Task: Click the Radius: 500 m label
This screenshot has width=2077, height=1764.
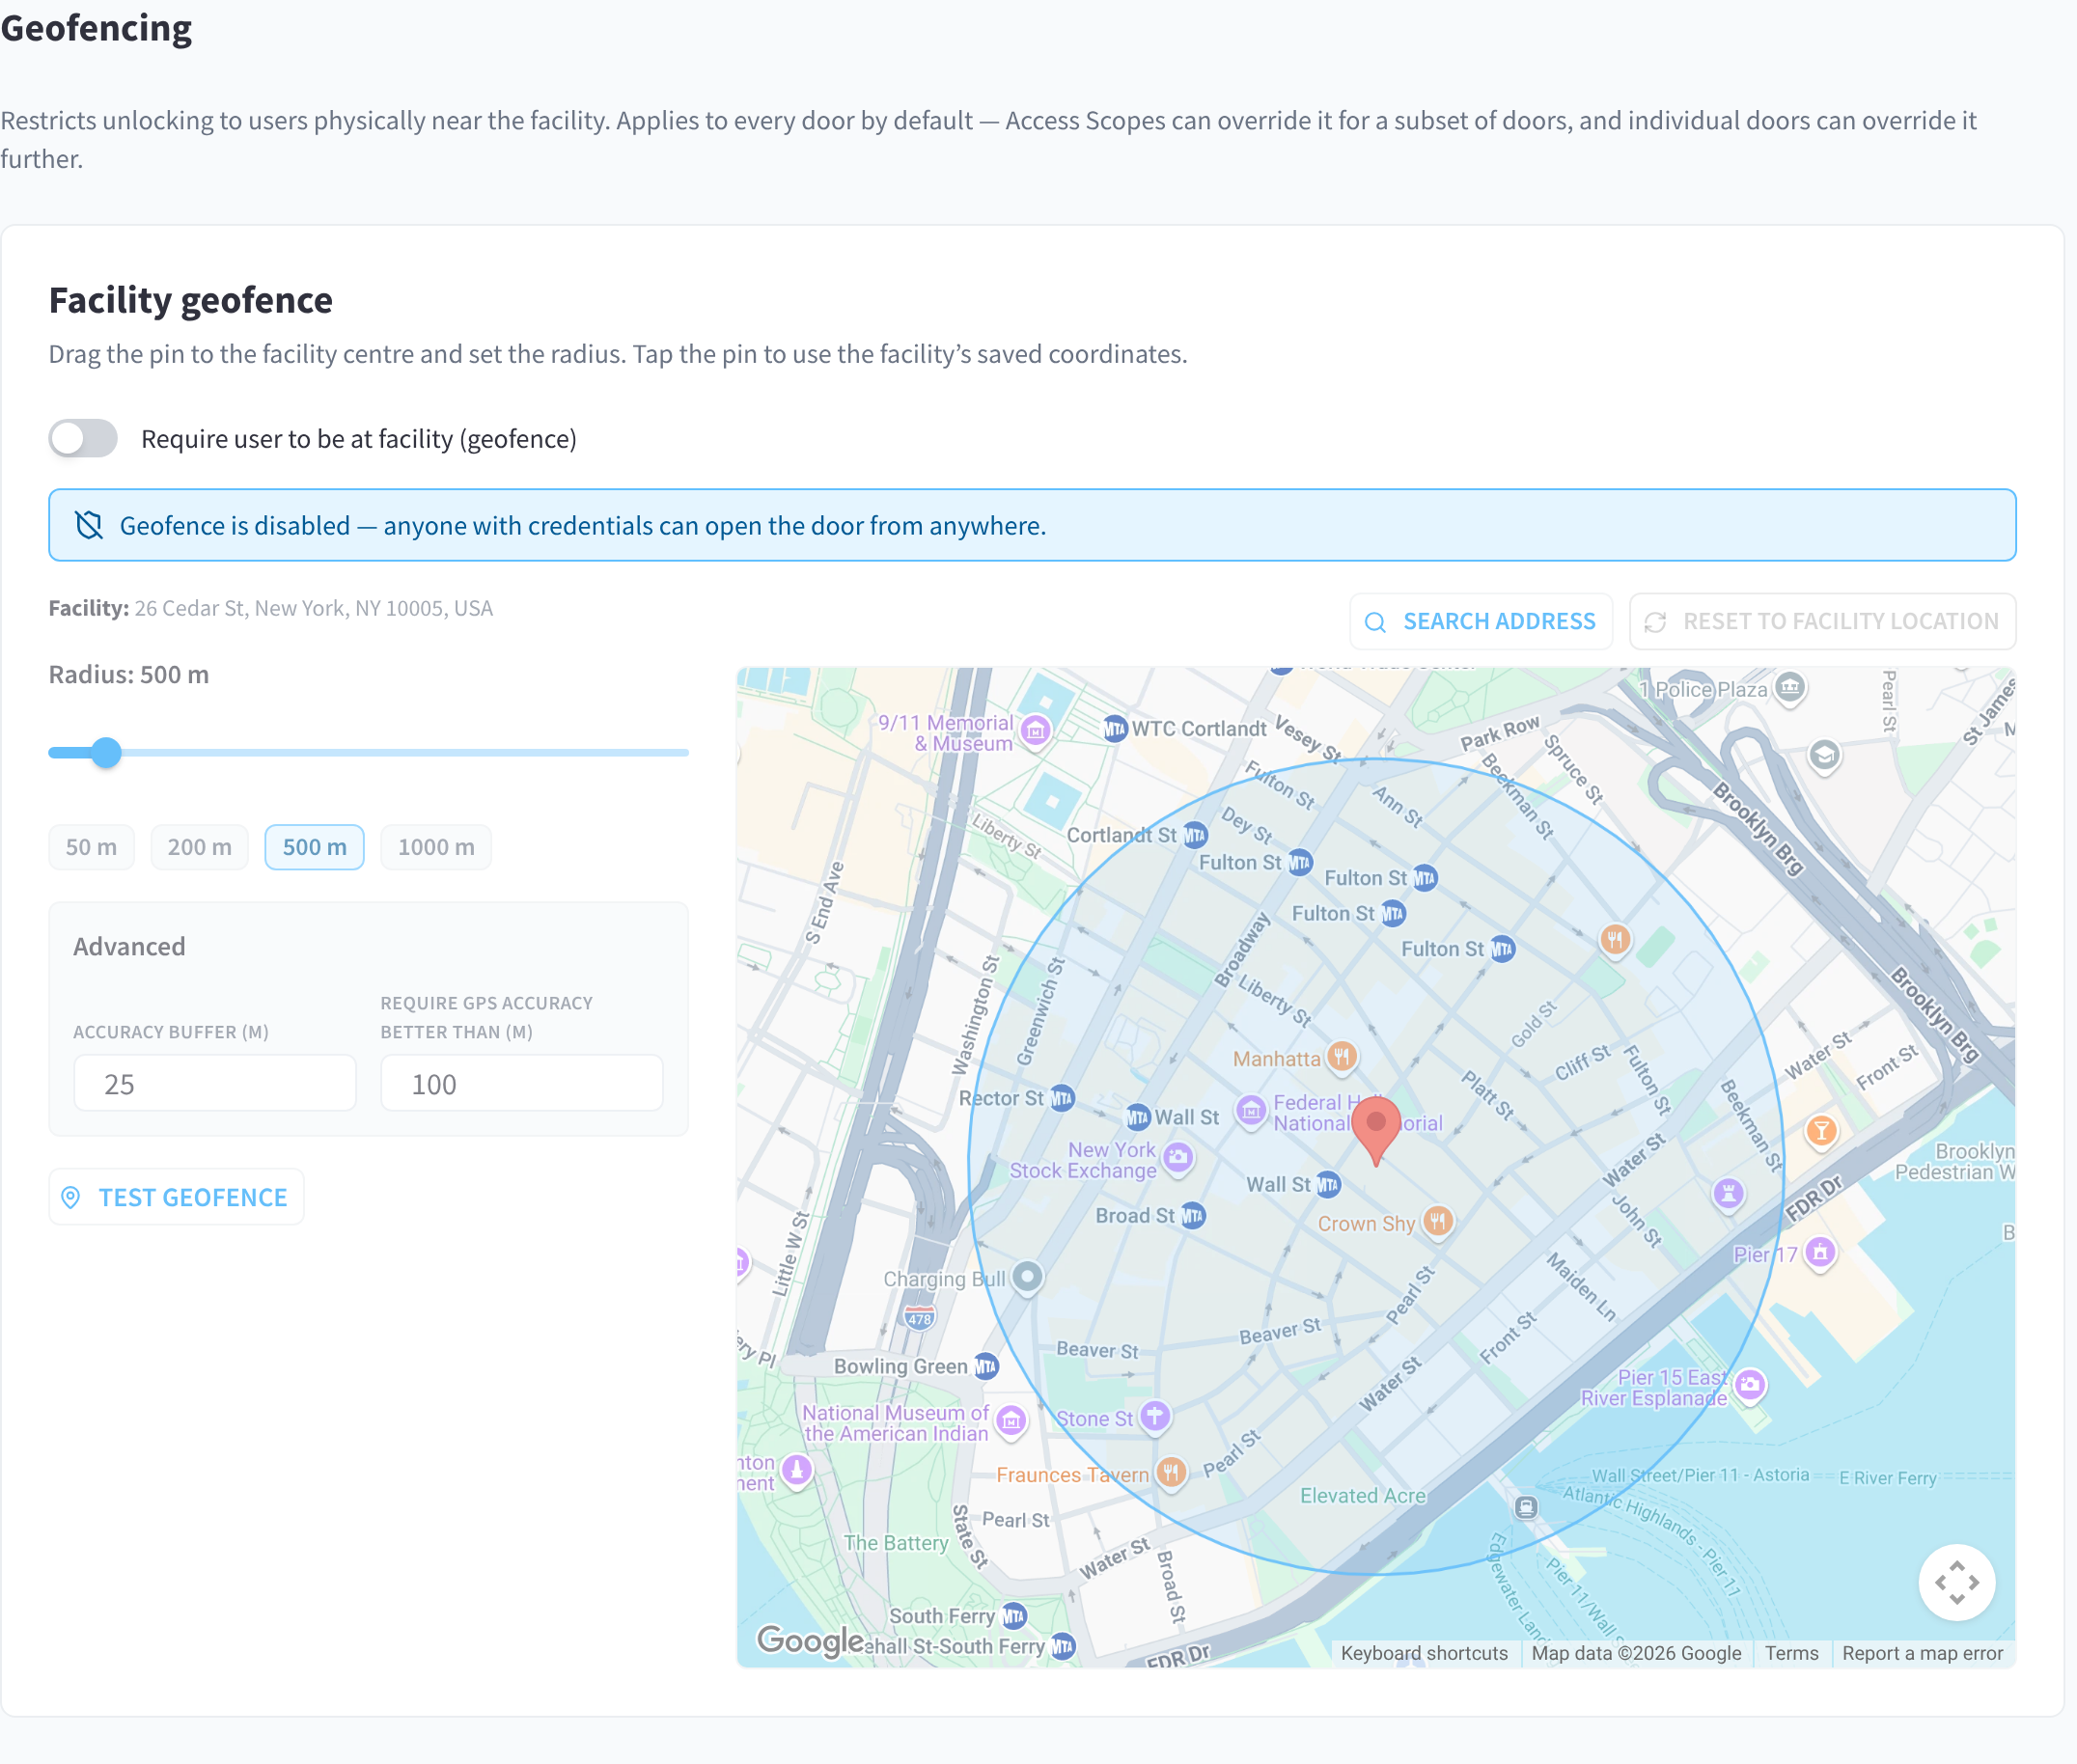Action: coord(129,674)
